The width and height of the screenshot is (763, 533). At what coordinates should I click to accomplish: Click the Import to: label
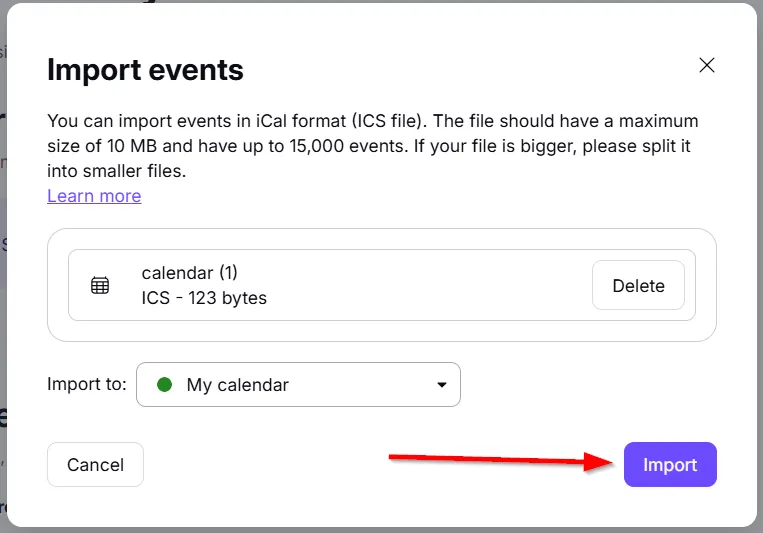pyautogui.click(x=87, y=385)
